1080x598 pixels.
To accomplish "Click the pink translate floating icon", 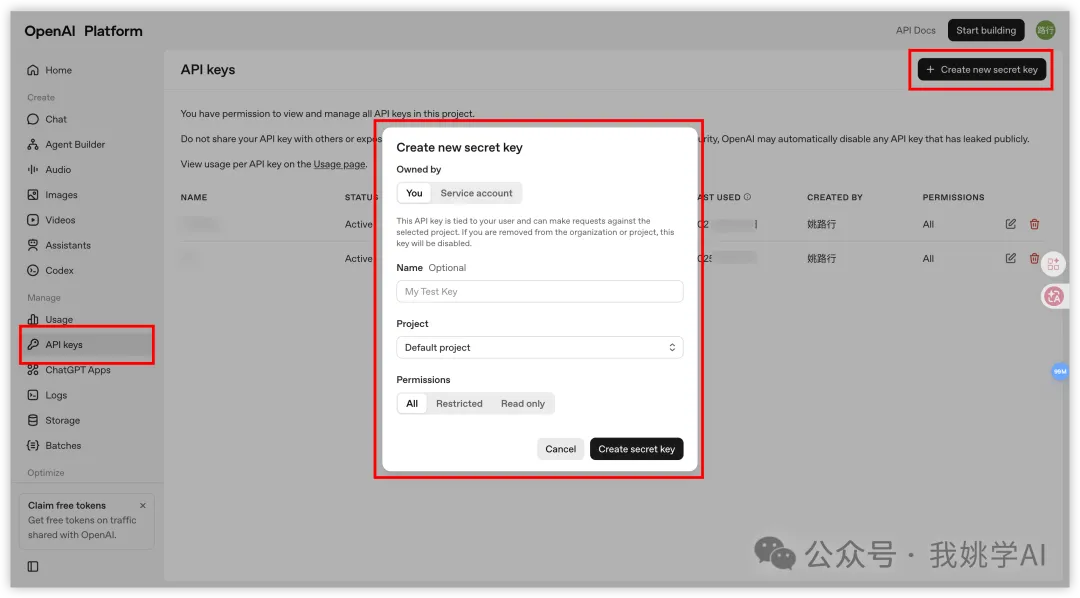I will (x=1053, y=296).
